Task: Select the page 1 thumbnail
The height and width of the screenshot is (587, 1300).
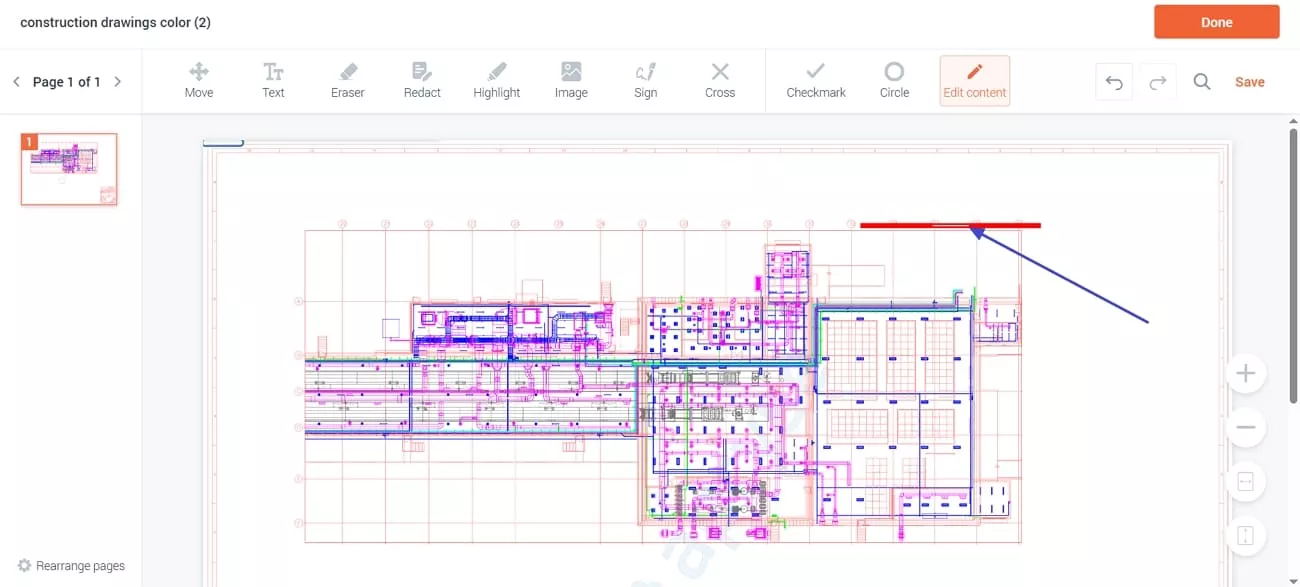Action: (x=69, y=169)
